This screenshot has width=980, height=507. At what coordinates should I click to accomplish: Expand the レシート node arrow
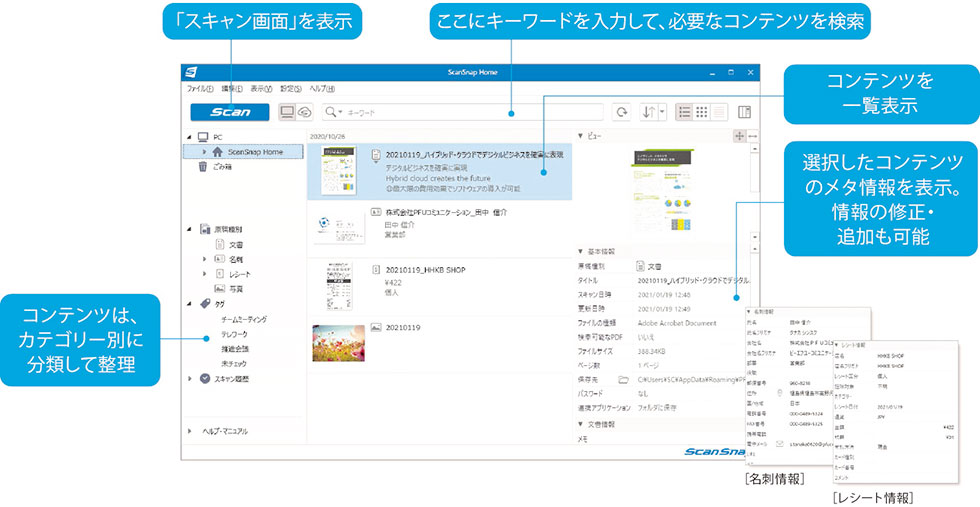point(204,274)
